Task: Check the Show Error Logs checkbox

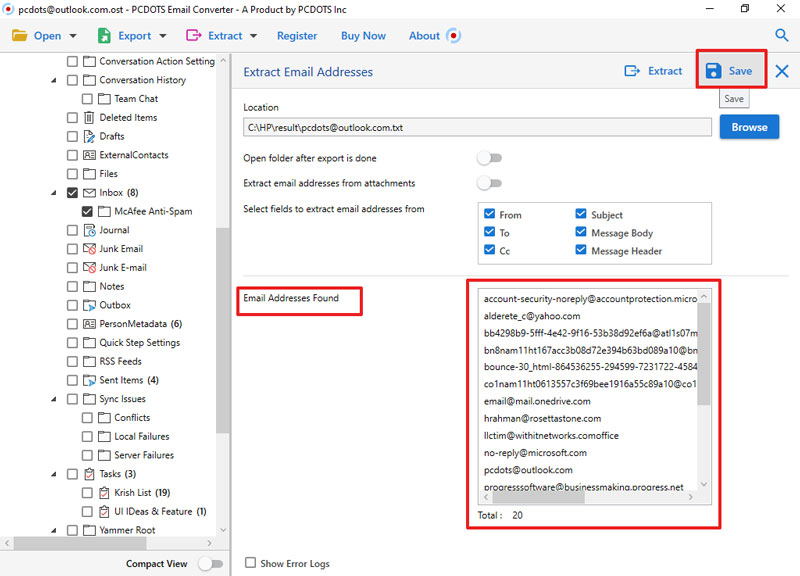Action: click(250, 563)
